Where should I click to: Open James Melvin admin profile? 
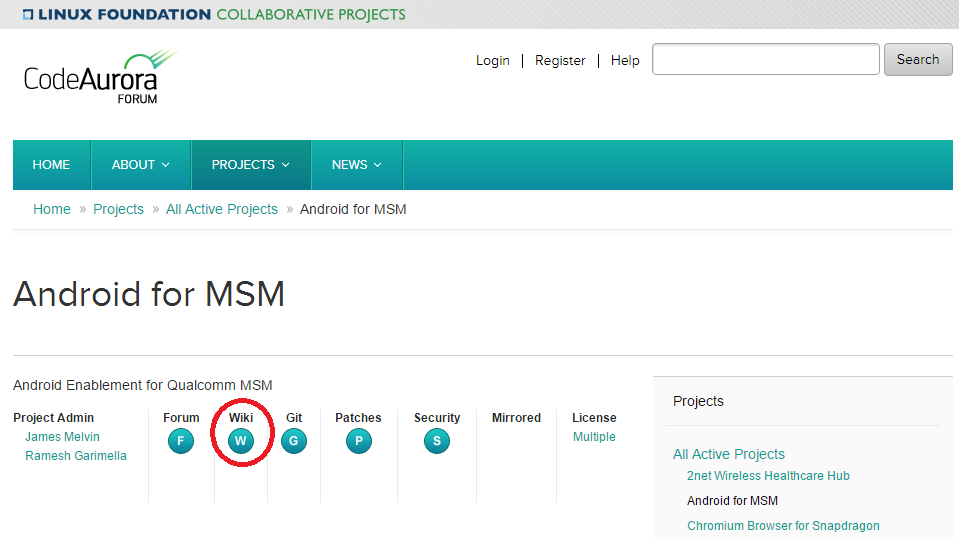coord(62,437)
